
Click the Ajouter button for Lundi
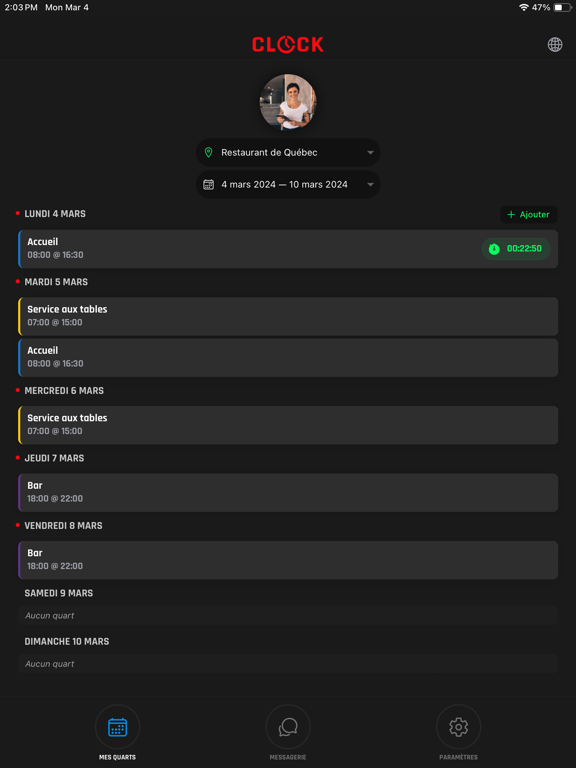528,215
